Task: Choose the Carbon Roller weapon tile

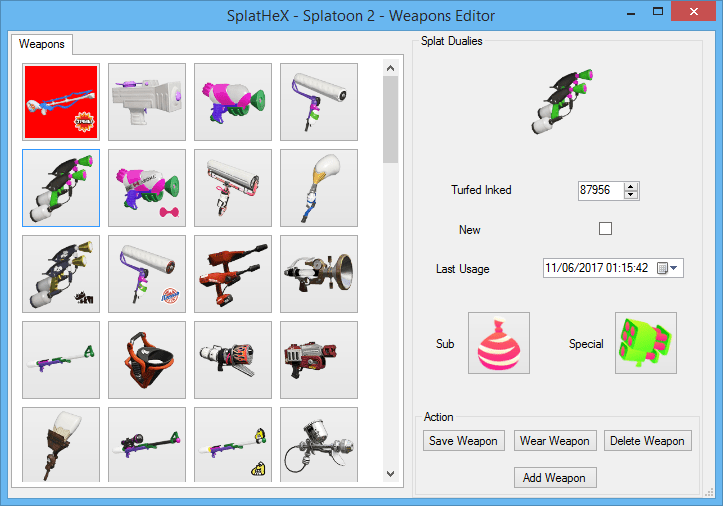Action: [x=233, y=188]
